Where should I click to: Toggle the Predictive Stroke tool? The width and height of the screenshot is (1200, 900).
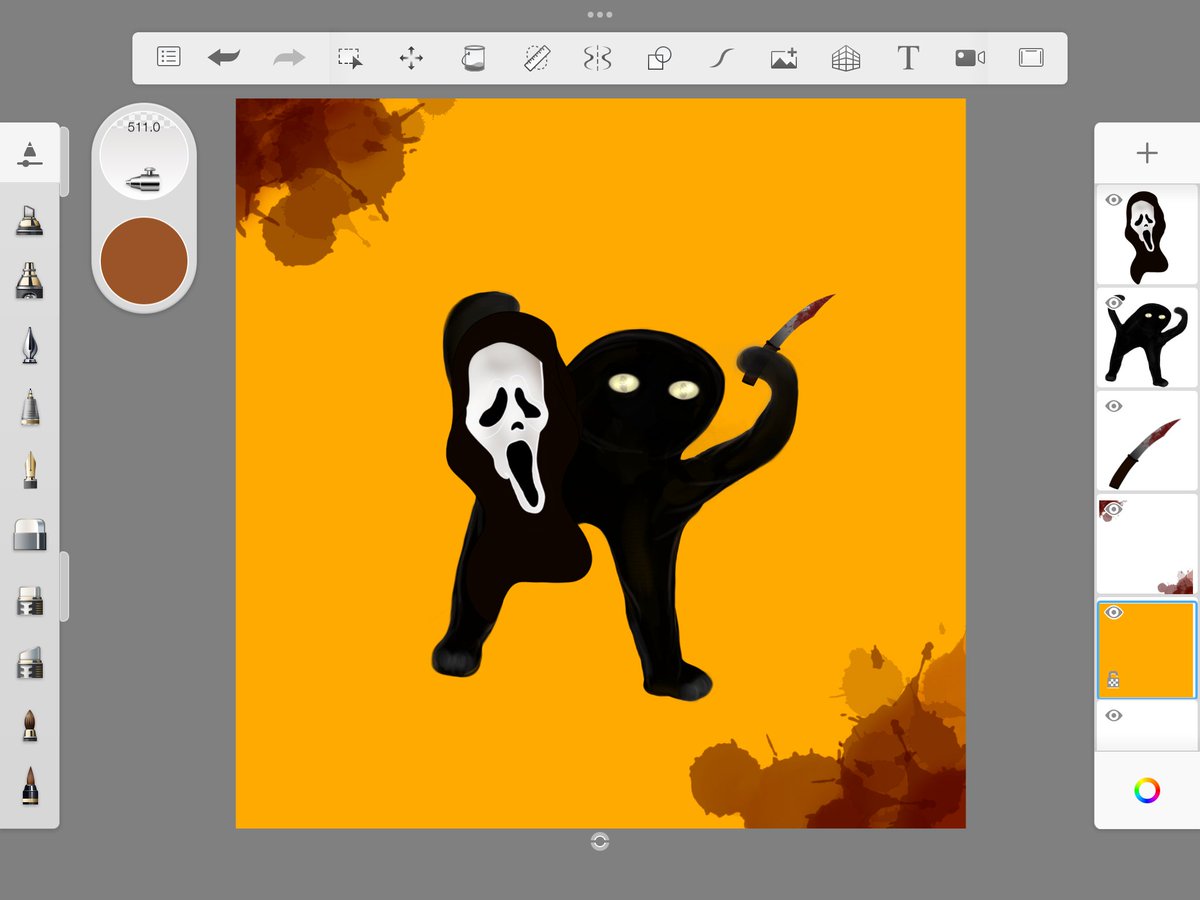point(721,58)
